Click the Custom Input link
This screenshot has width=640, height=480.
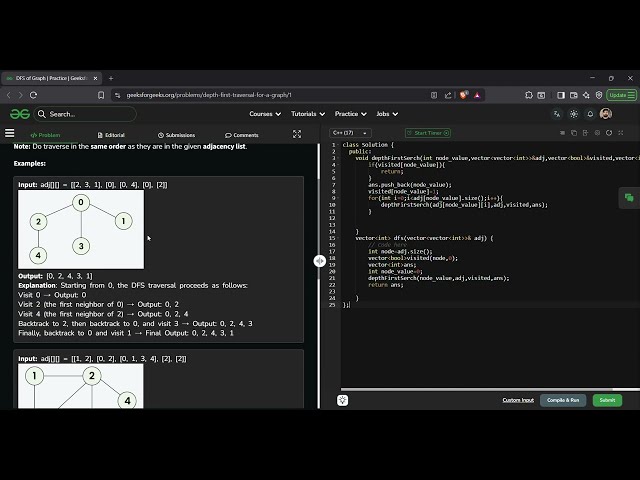tap(518, 400)
